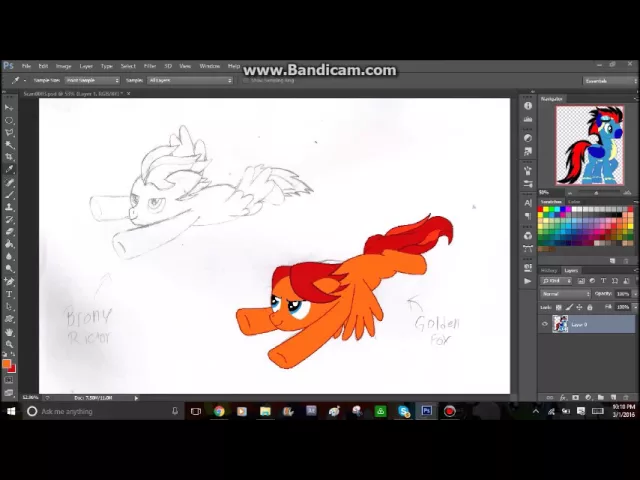Create new adjustment layer icon

pos(588,397)
